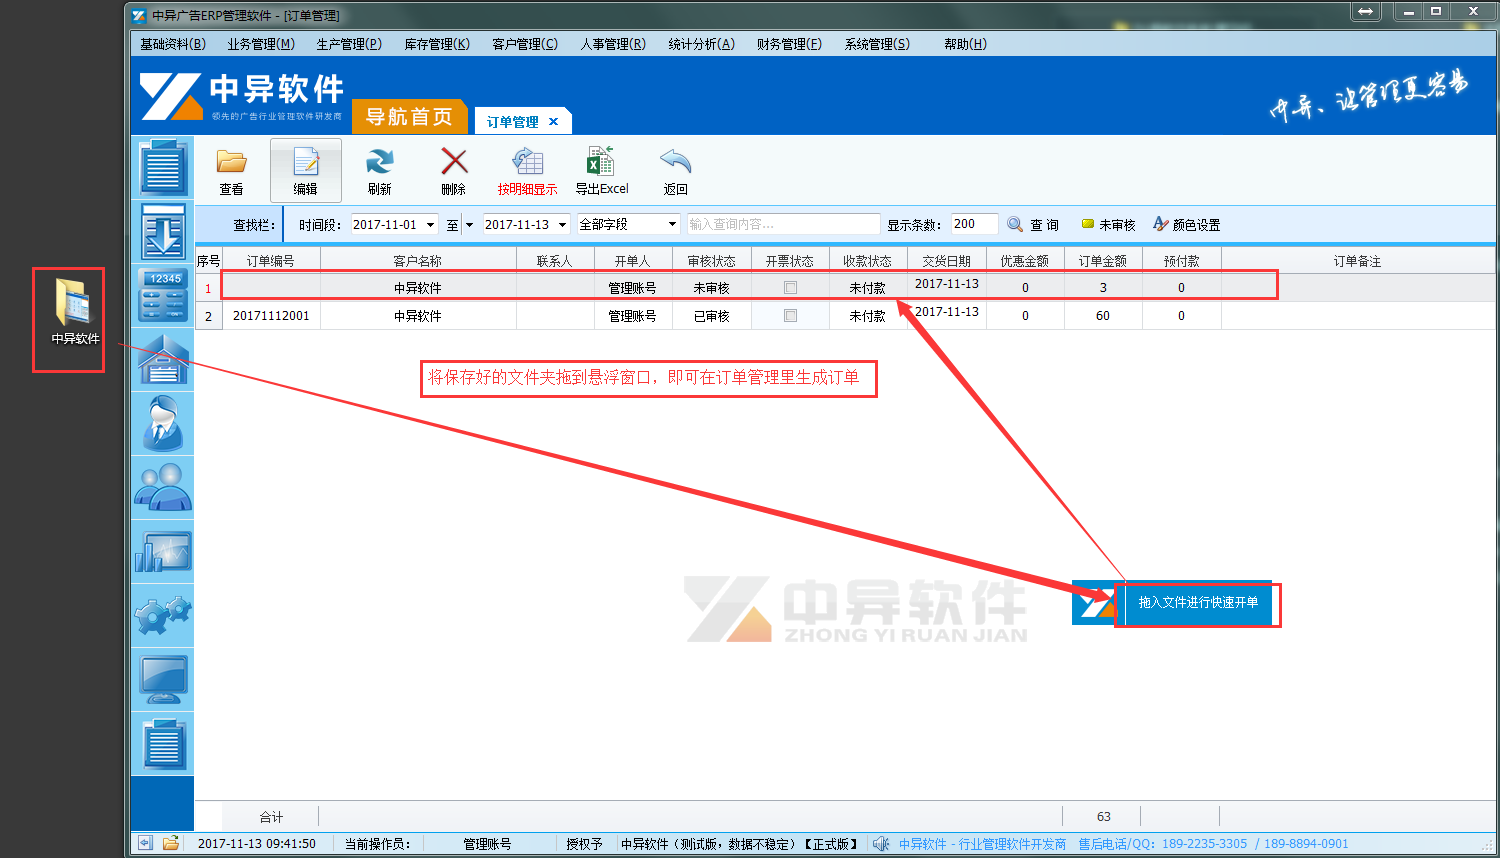Click the 拖入文件进行快速开单 button
The width and height of the screenshot is (1500, 858).
click(x=1198, y=603)
